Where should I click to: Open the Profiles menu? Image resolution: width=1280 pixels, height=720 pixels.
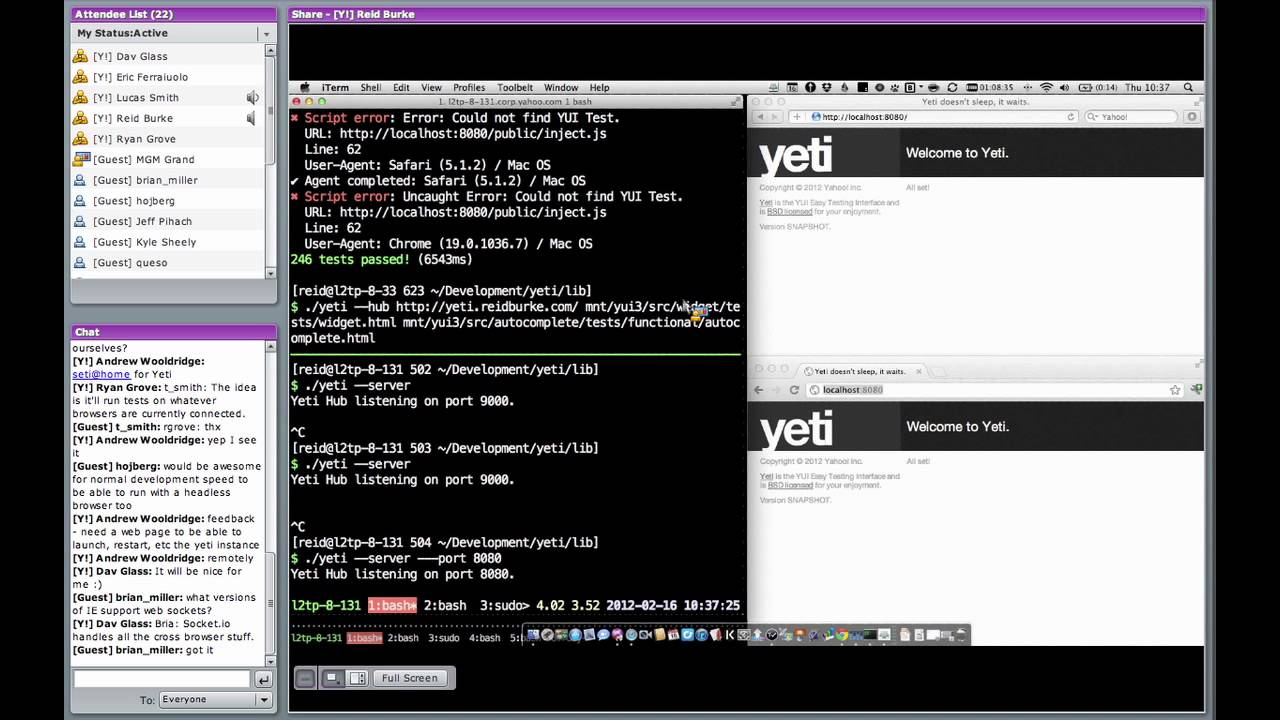[x=469, y=88]
